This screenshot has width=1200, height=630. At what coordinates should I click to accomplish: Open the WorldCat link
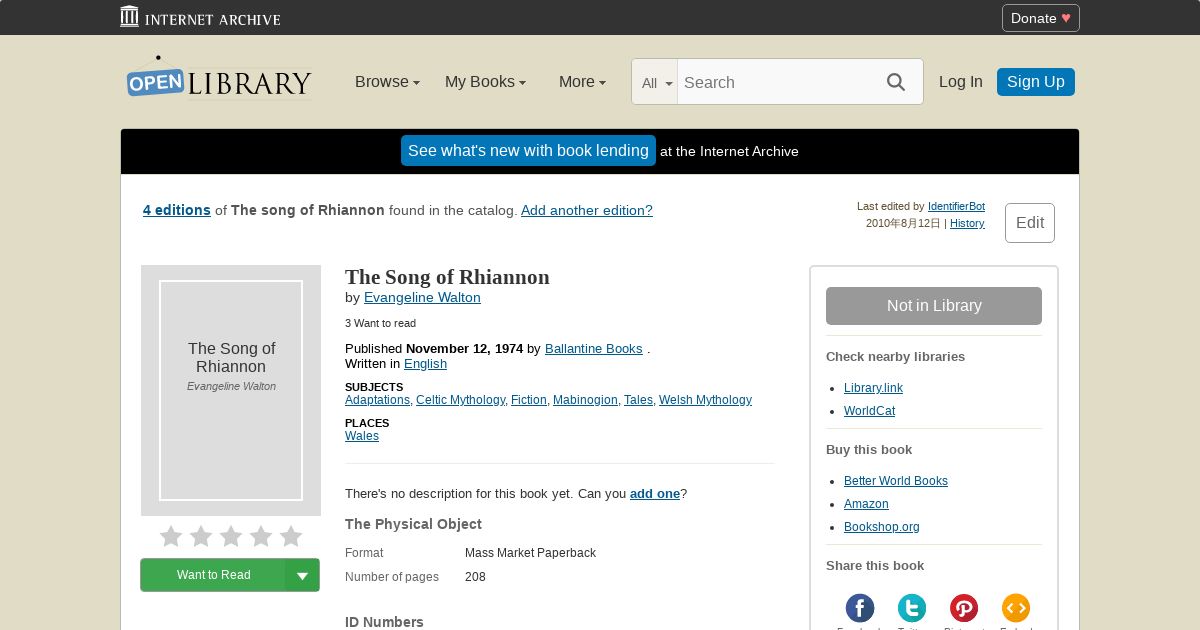point(869,411)
